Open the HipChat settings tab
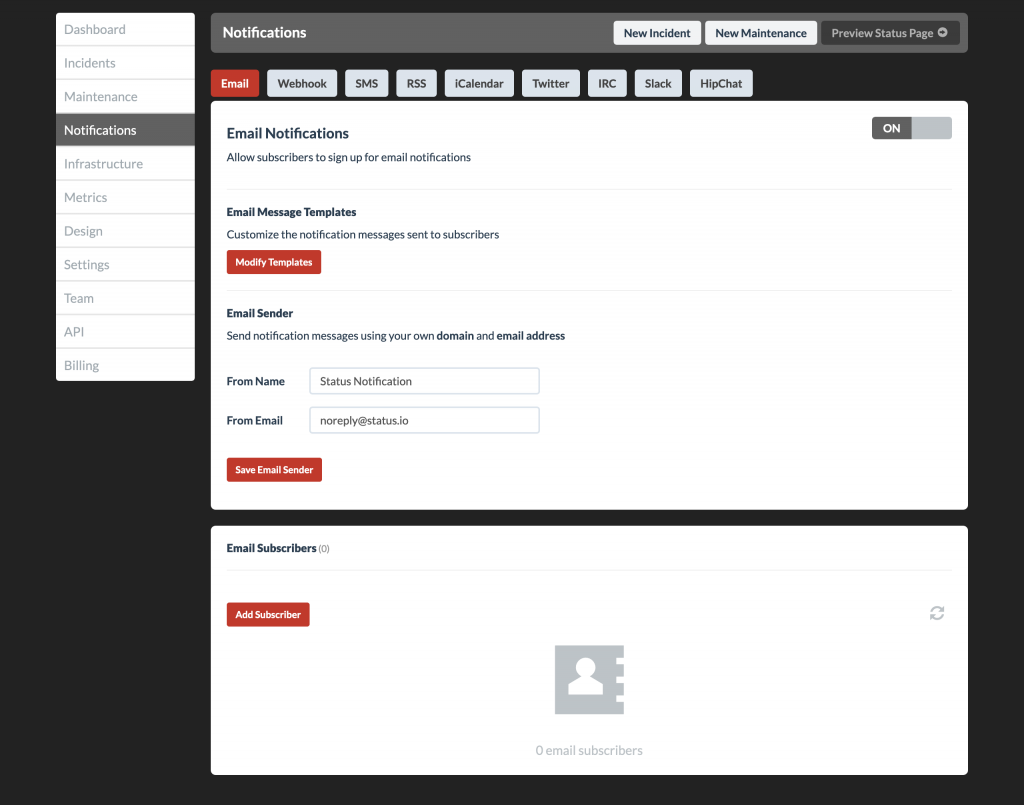Viewport: 1024px width, 805px height. (x=720, y=83)
